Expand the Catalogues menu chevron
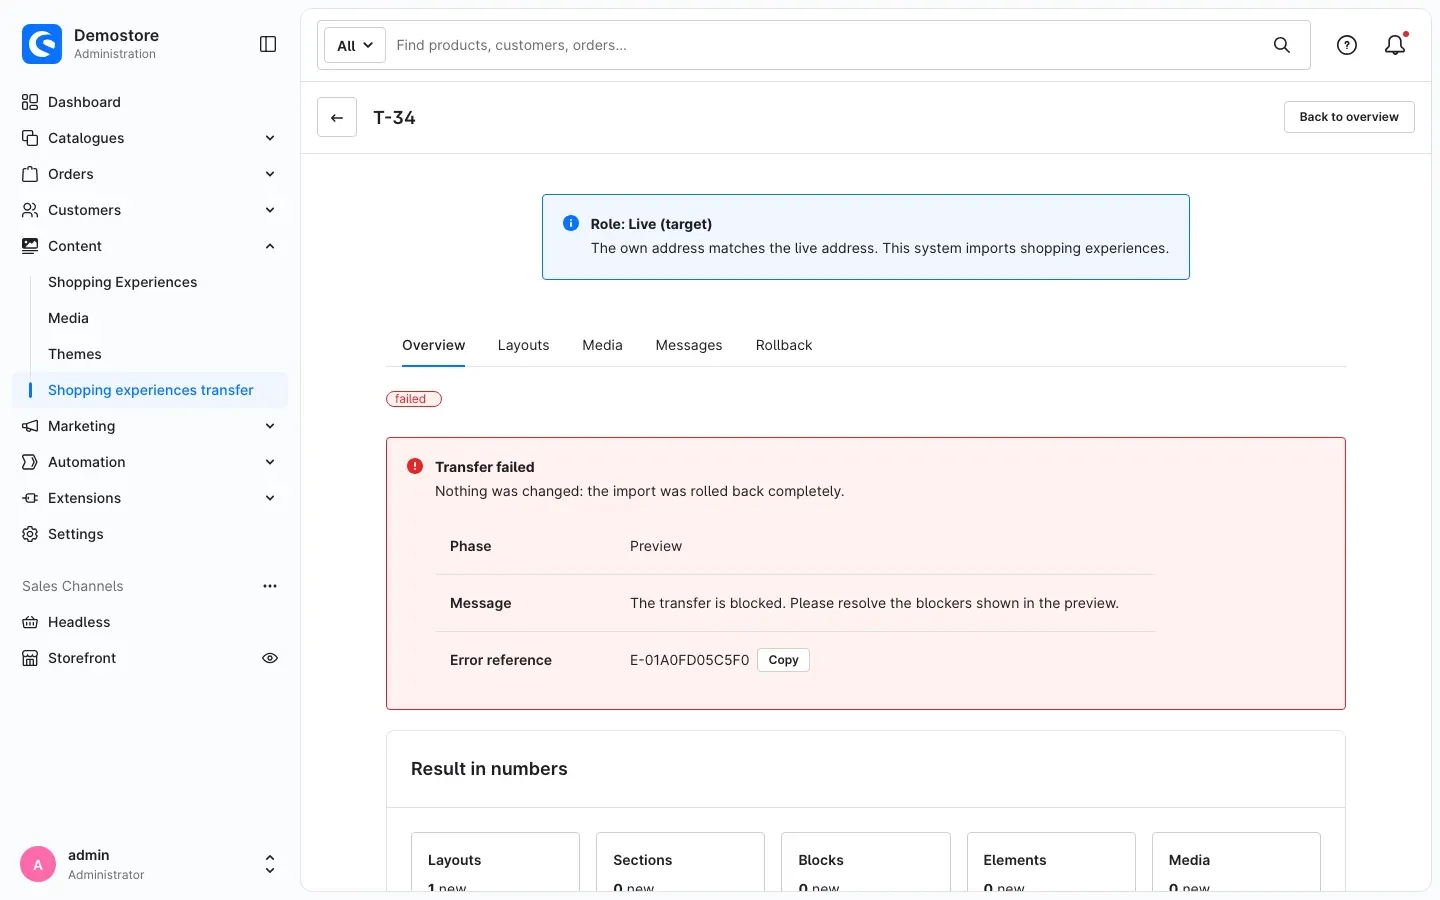Image resolution: width=1440 pixels, height=900 pixels. click(x=270, y=138)
